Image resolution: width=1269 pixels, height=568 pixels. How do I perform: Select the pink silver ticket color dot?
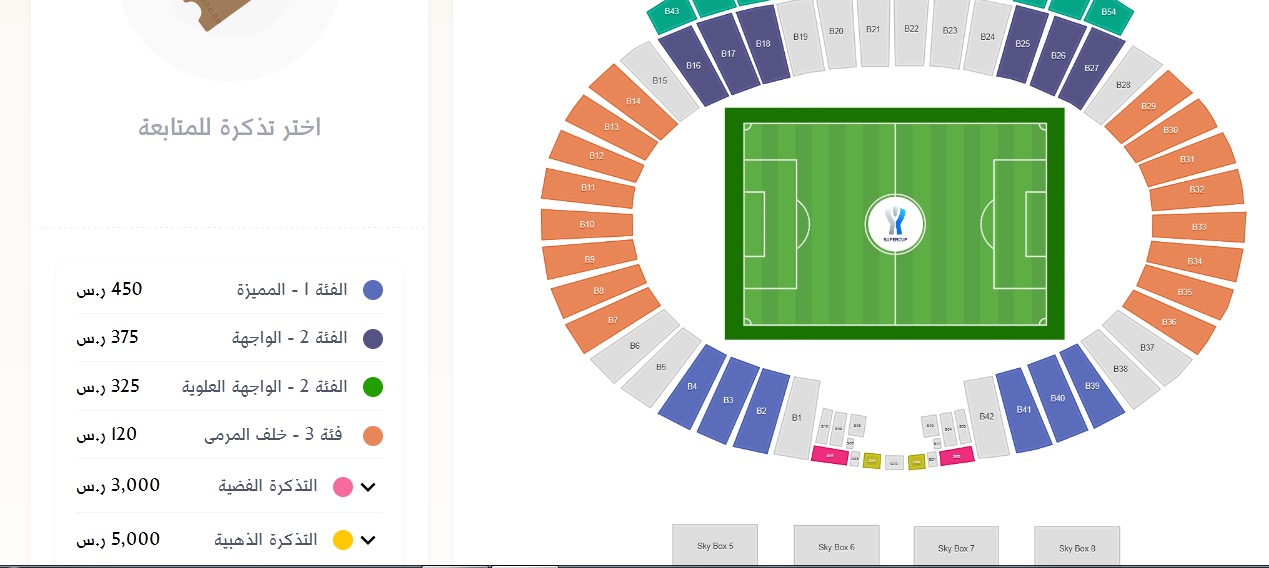342,487
